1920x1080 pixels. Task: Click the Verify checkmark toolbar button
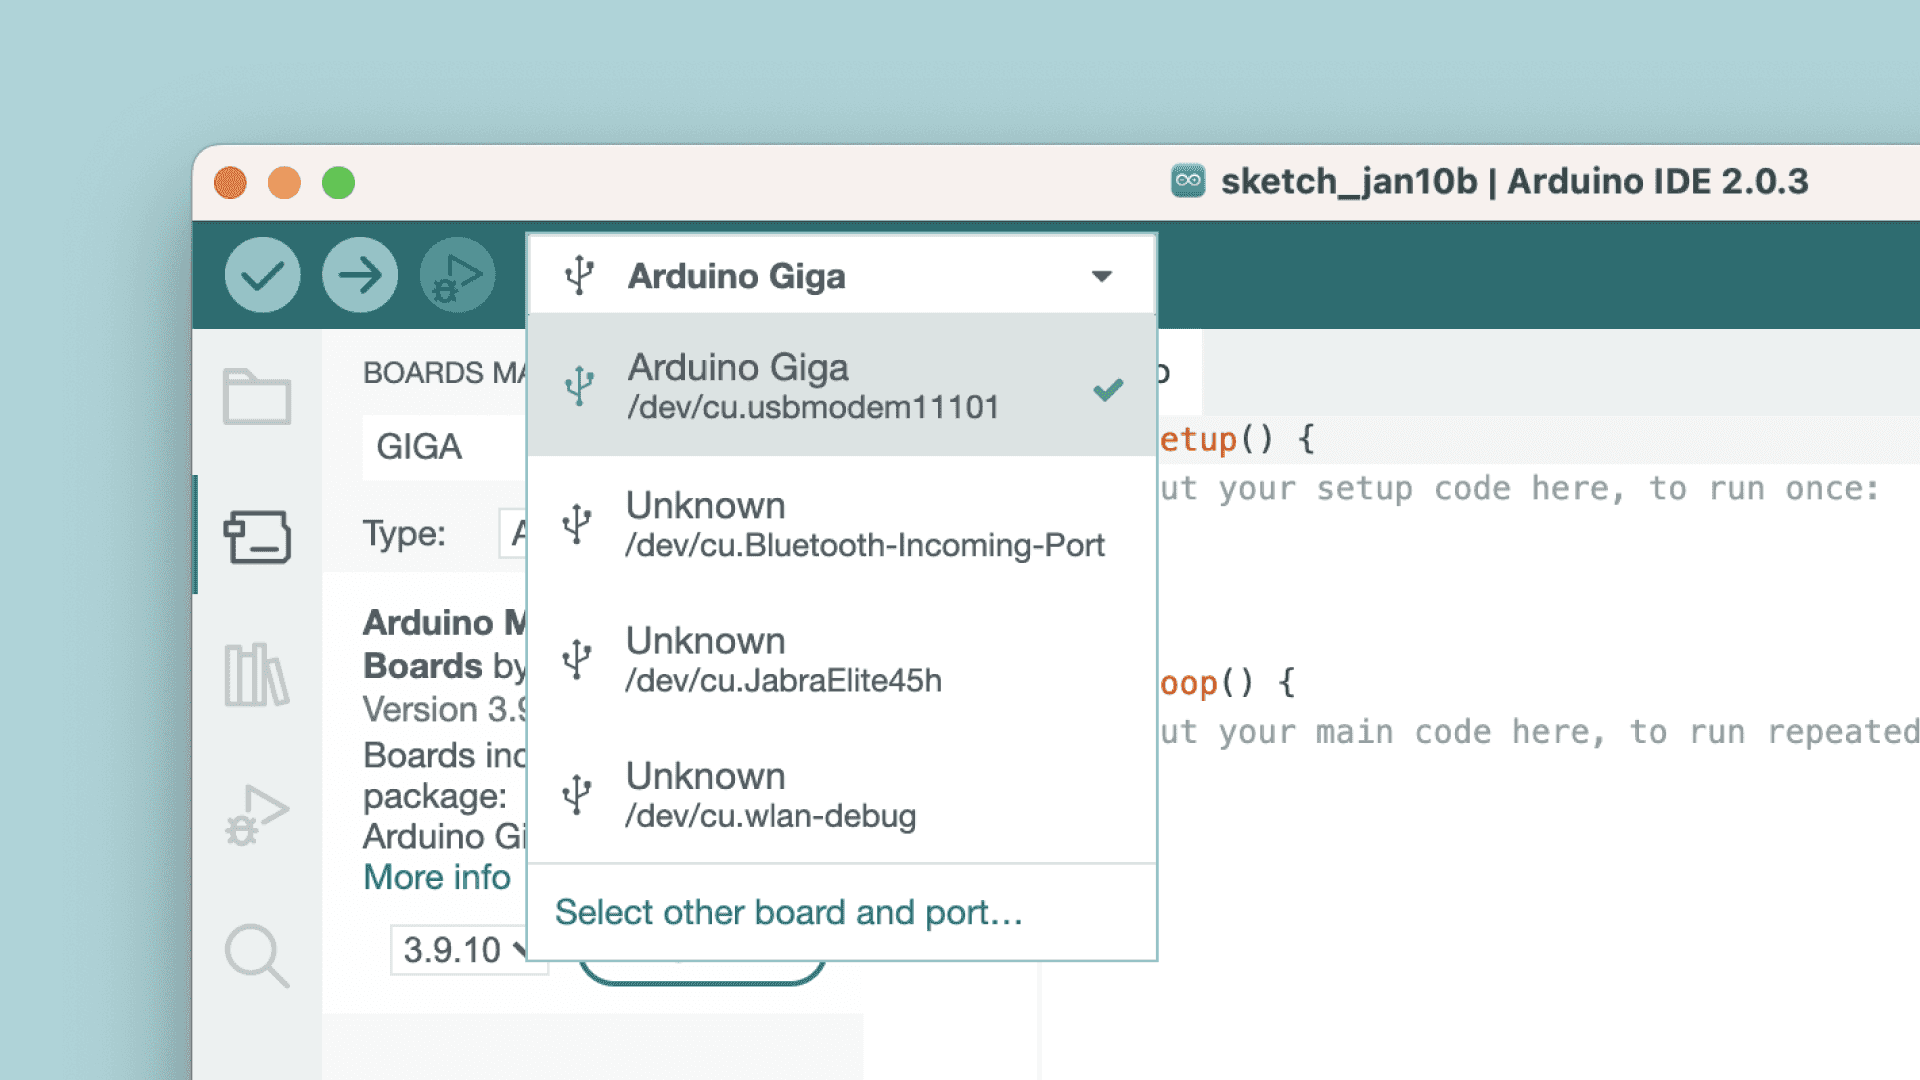[262, 275]
